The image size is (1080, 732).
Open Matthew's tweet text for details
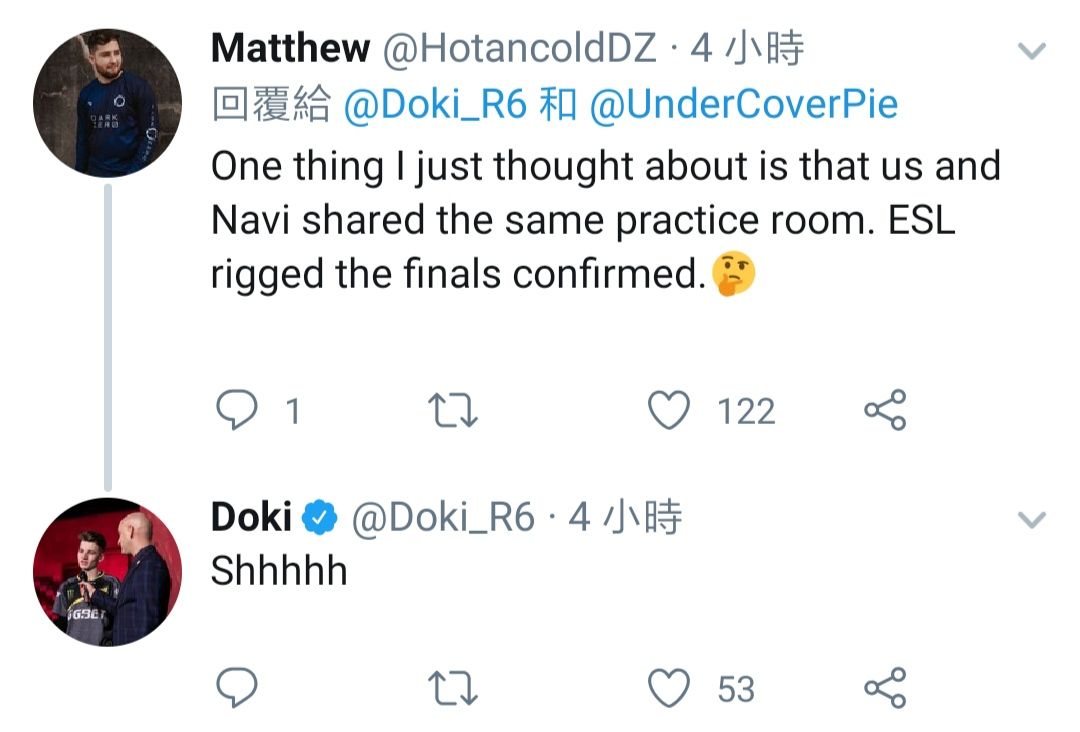coord(600,220)
